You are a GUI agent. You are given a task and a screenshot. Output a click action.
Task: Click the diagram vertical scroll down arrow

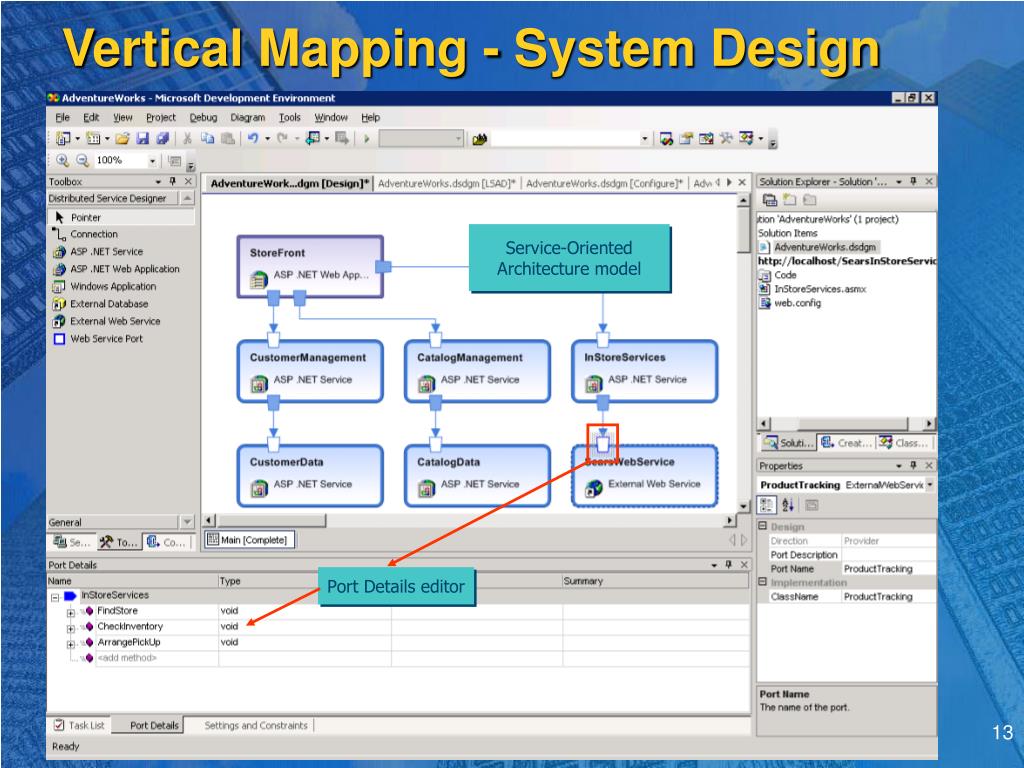744,507
